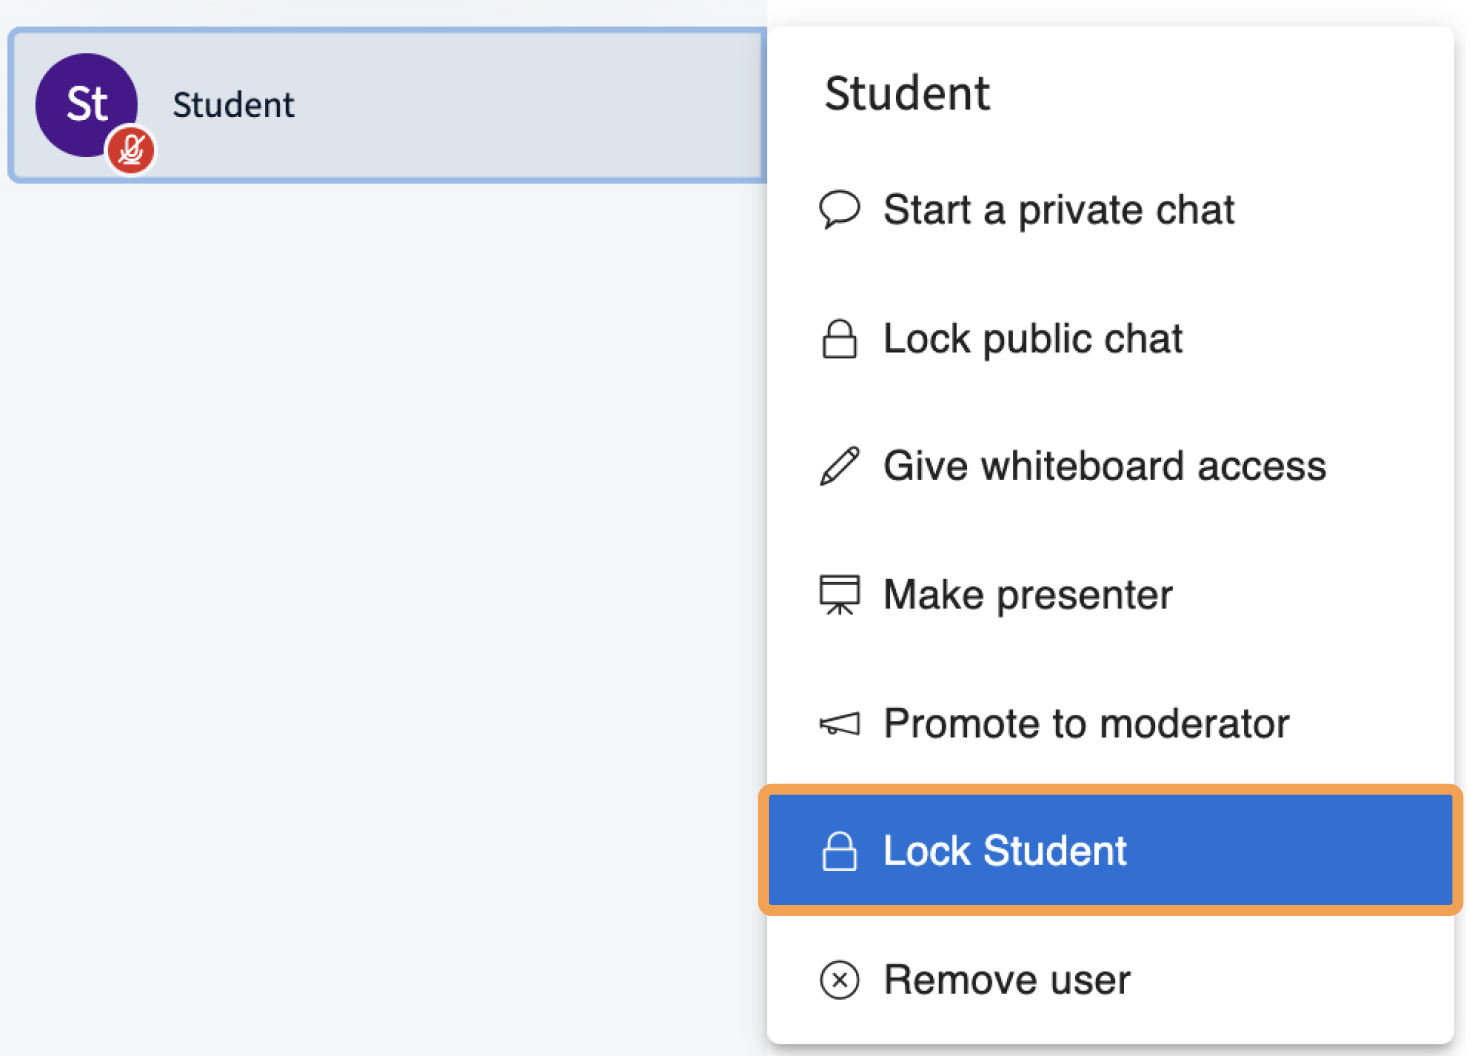Click the red muted microphone badge
The width and height of the screenshot is (1470, 1056).
tap(131, 150)
